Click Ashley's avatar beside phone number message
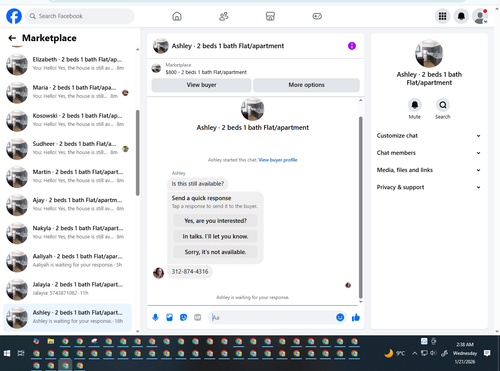The image size is (500, 371). click(158, 273)
